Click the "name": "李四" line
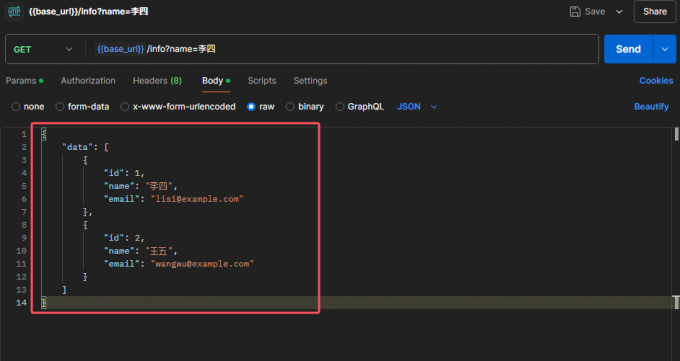 click(x=141, y=186)
